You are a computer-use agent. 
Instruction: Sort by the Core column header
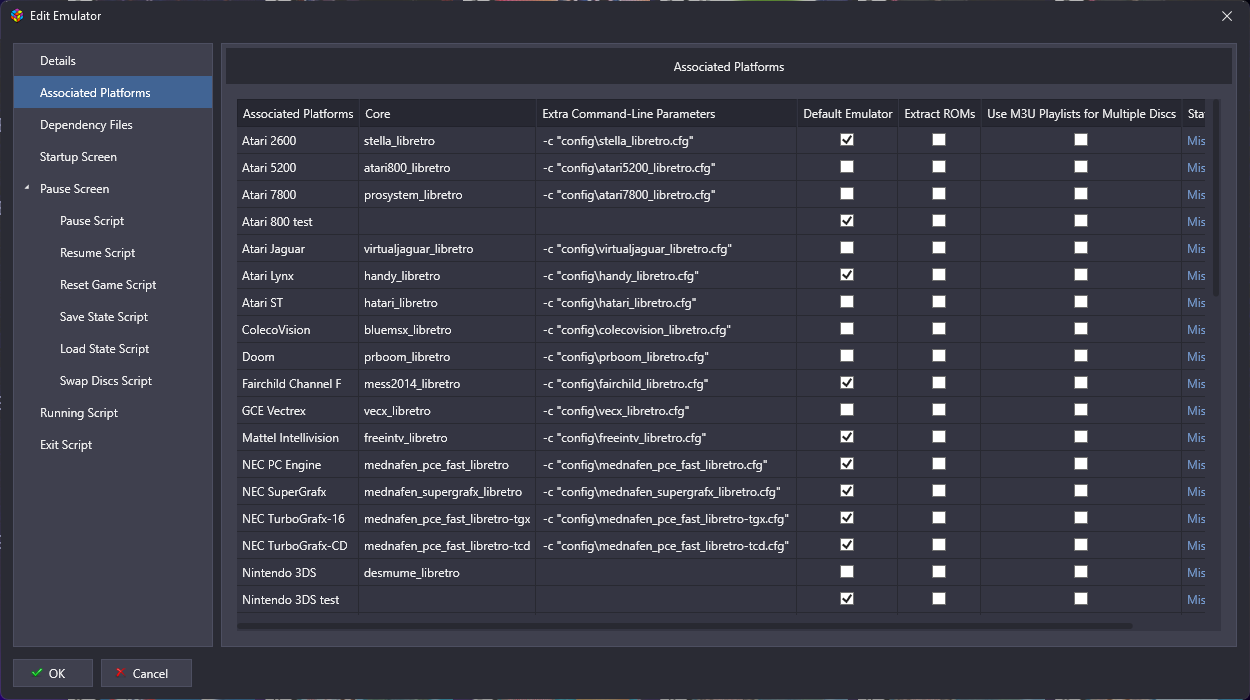click(x=378, y=114)
